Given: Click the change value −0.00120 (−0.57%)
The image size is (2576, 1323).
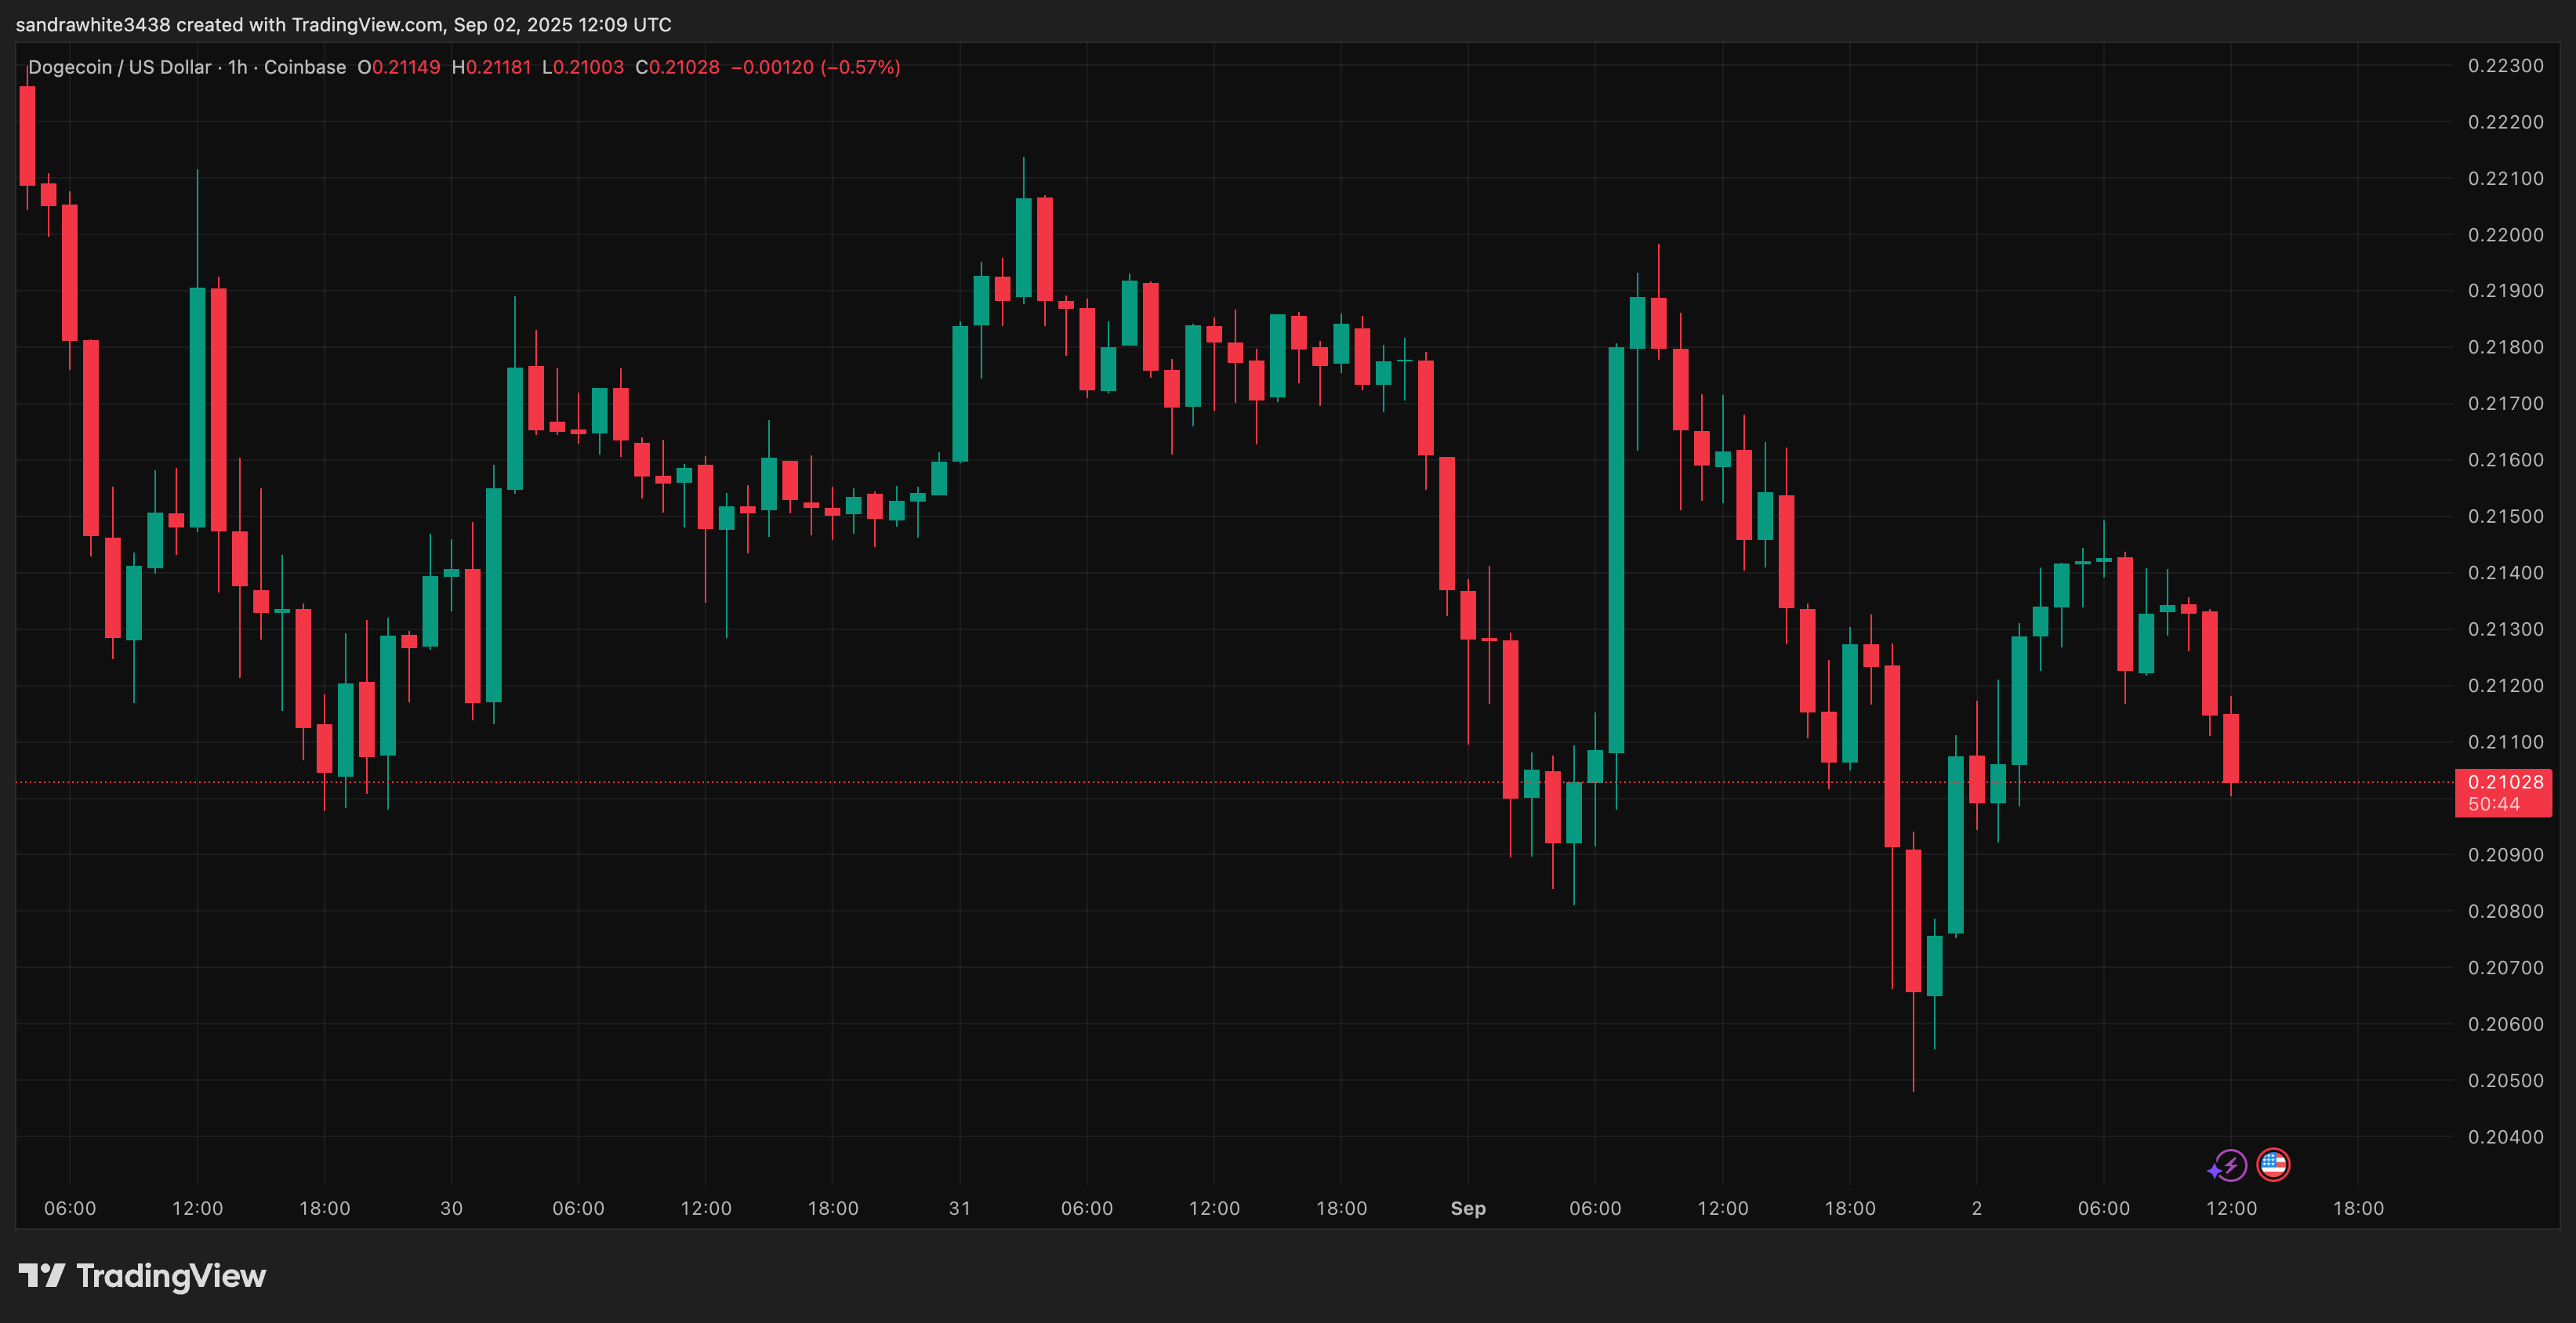Looking at the screenshot, I should pyautogui.click(x=816, y=67).
